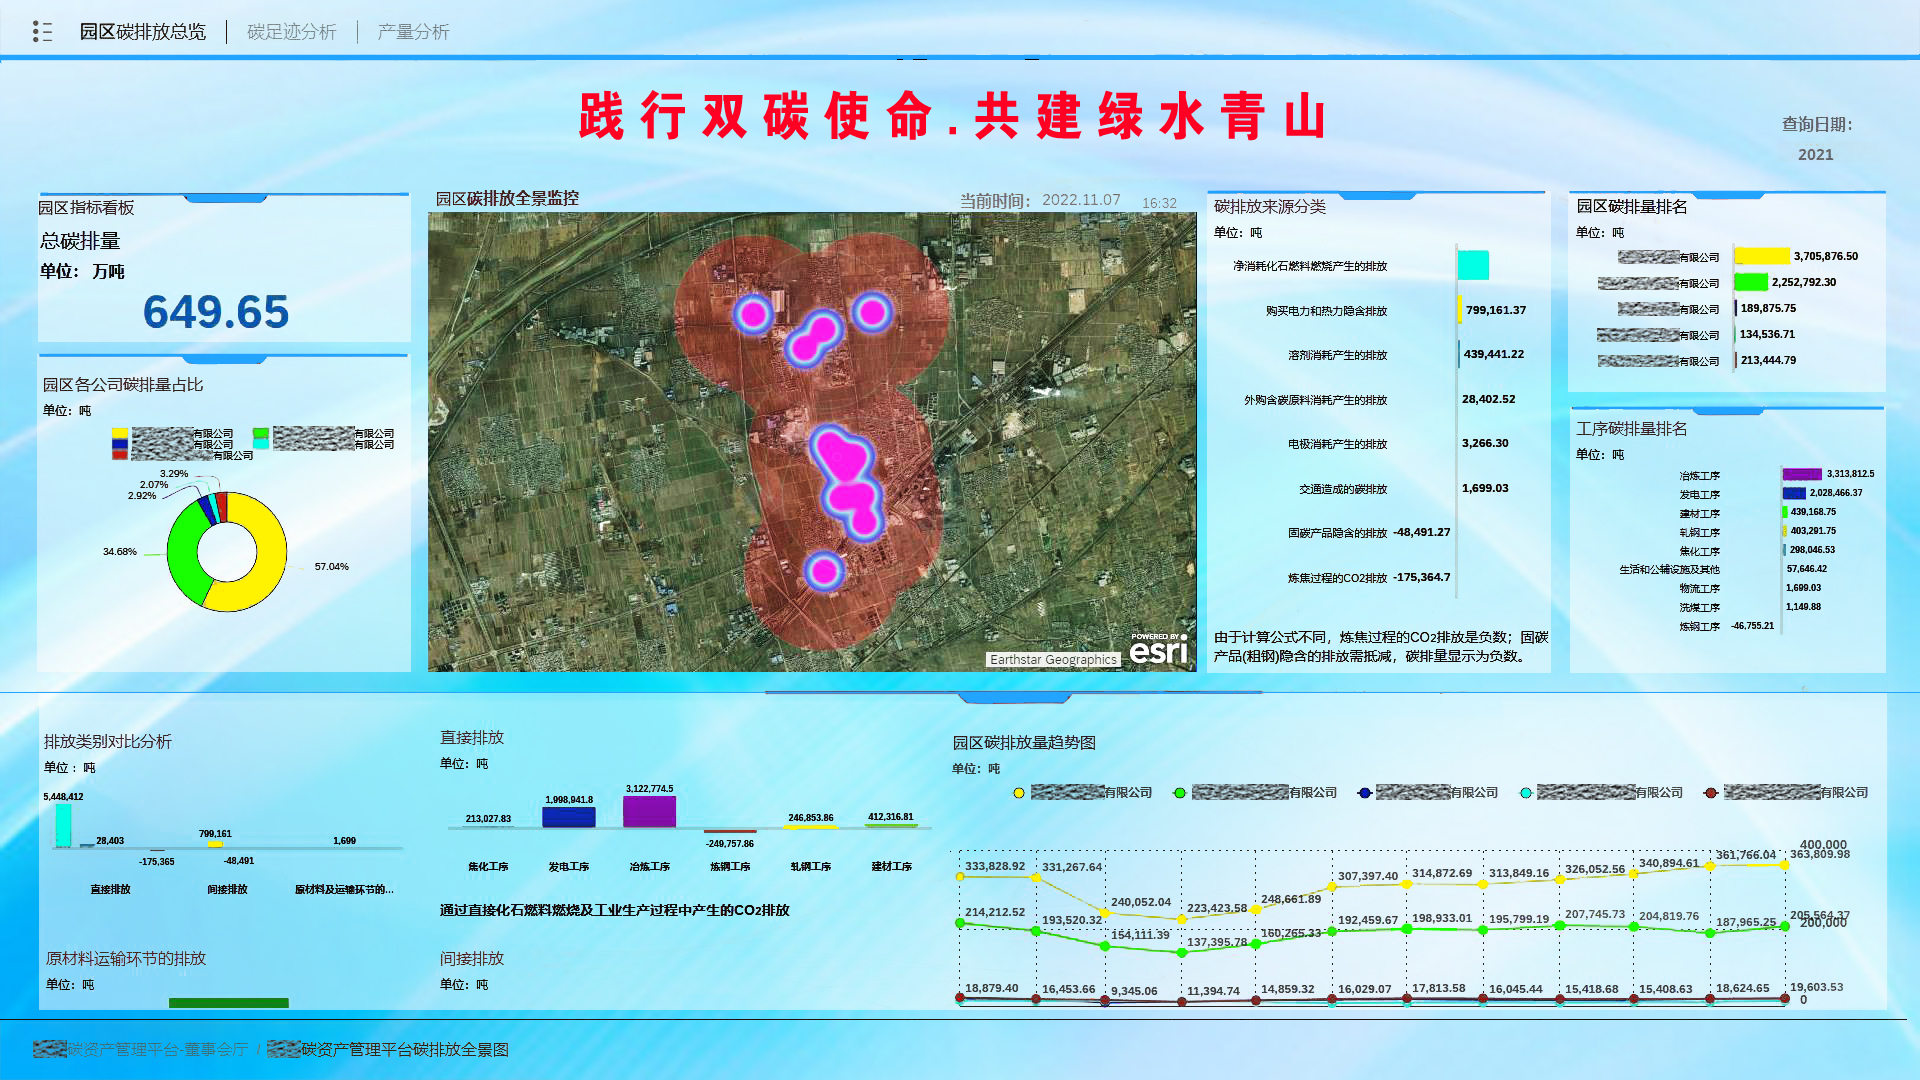Screen dimensions: 1920x1080
Task: Select the green 2,252,792.30 ranking bar
Action: 1751,282
